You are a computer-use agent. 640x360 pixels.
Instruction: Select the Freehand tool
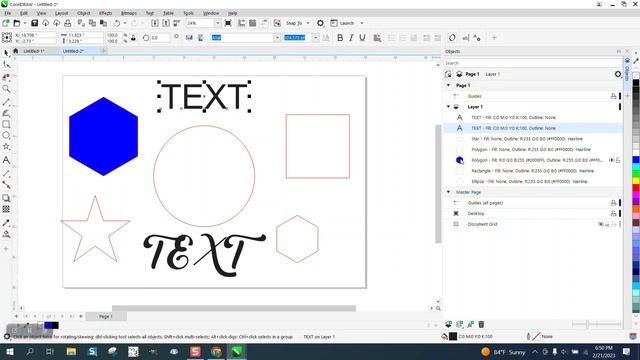(6, 101)
